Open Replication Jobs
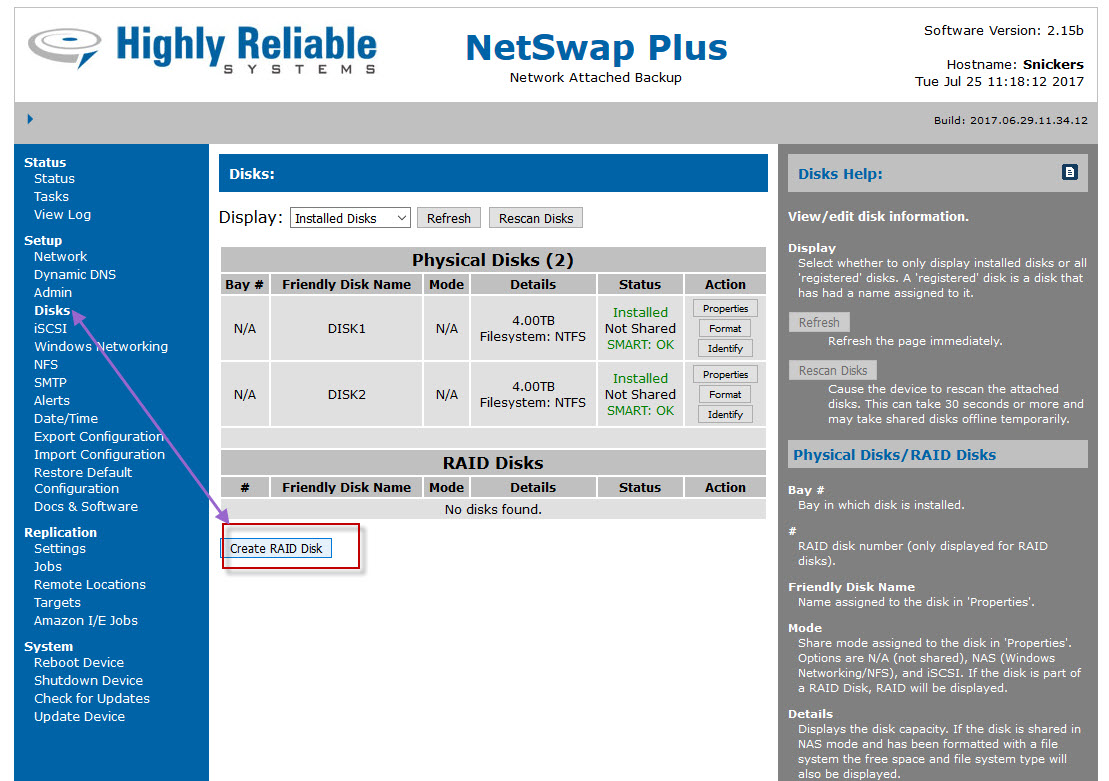Image resolution: width=1109 pixels, height=781 pixels. (47, 567)
